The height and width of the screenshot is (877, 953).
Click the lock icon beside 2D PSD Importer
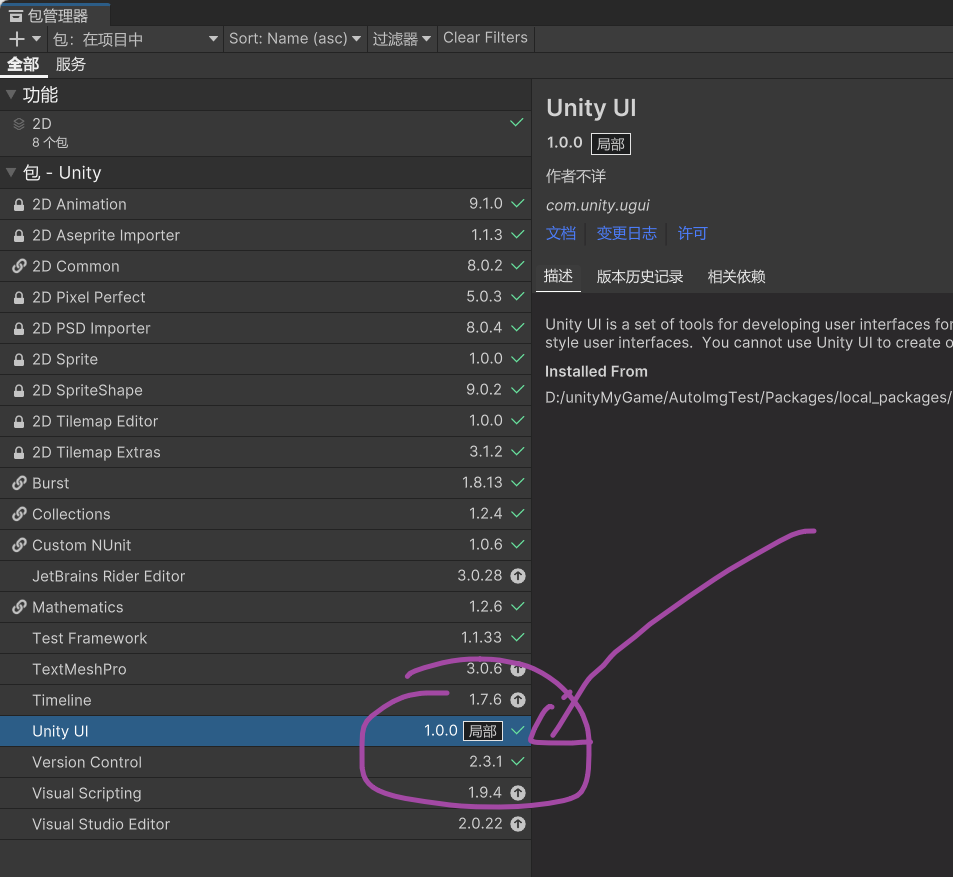19,329
